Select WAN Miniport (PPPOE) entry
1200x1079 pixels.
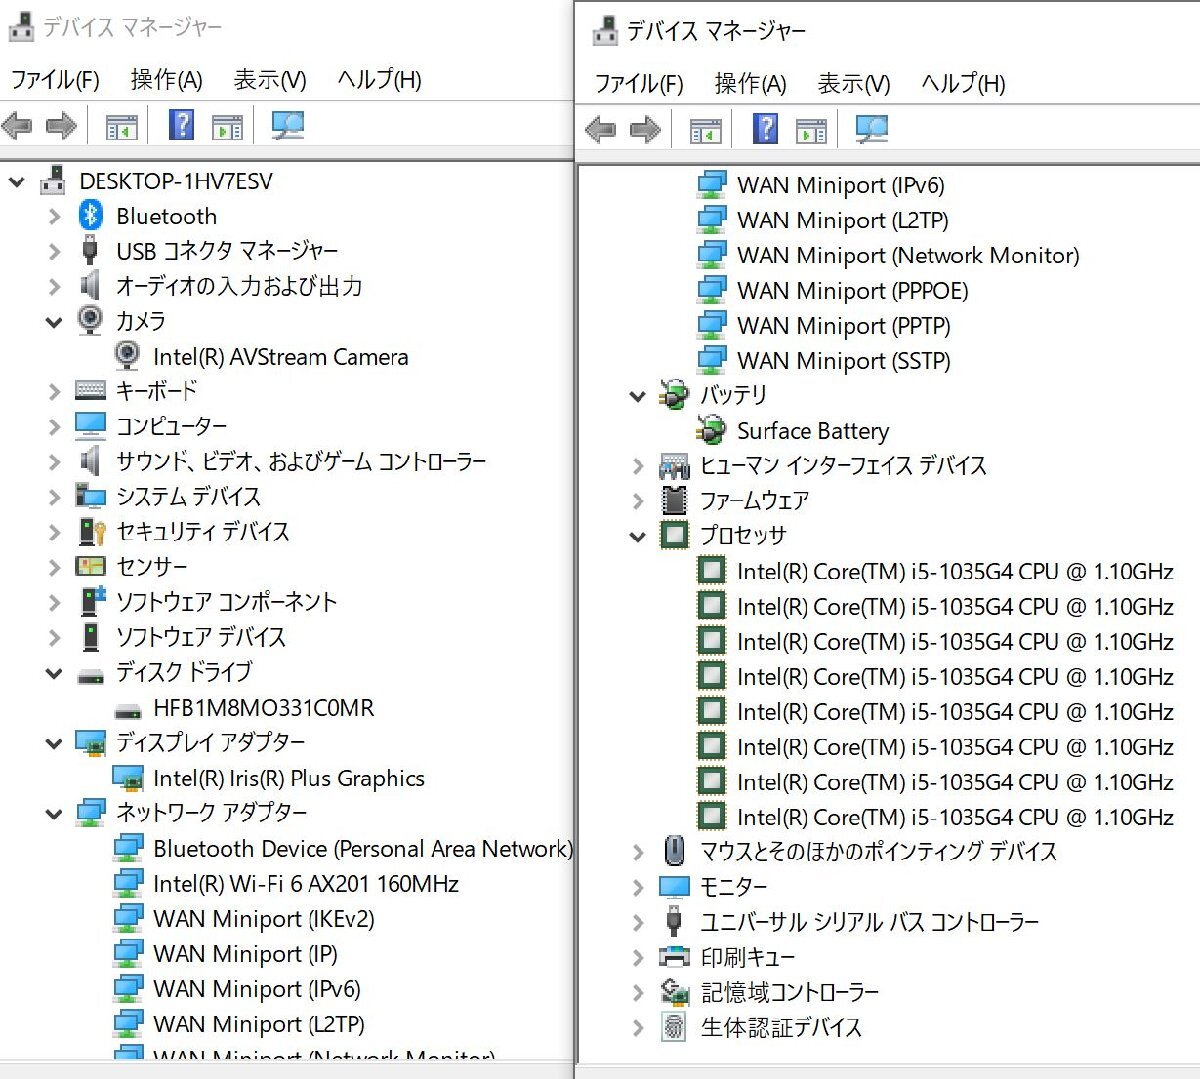pos(853,291)
